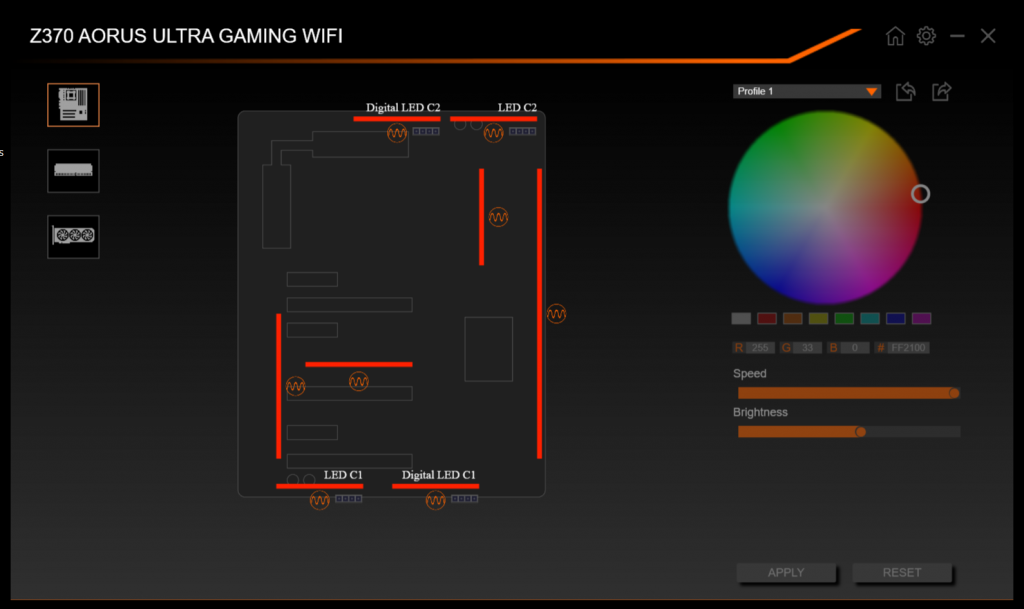Click the Brightness slider handle
Viewport: 1024px width, 609px height.
[x=861, y=431]
